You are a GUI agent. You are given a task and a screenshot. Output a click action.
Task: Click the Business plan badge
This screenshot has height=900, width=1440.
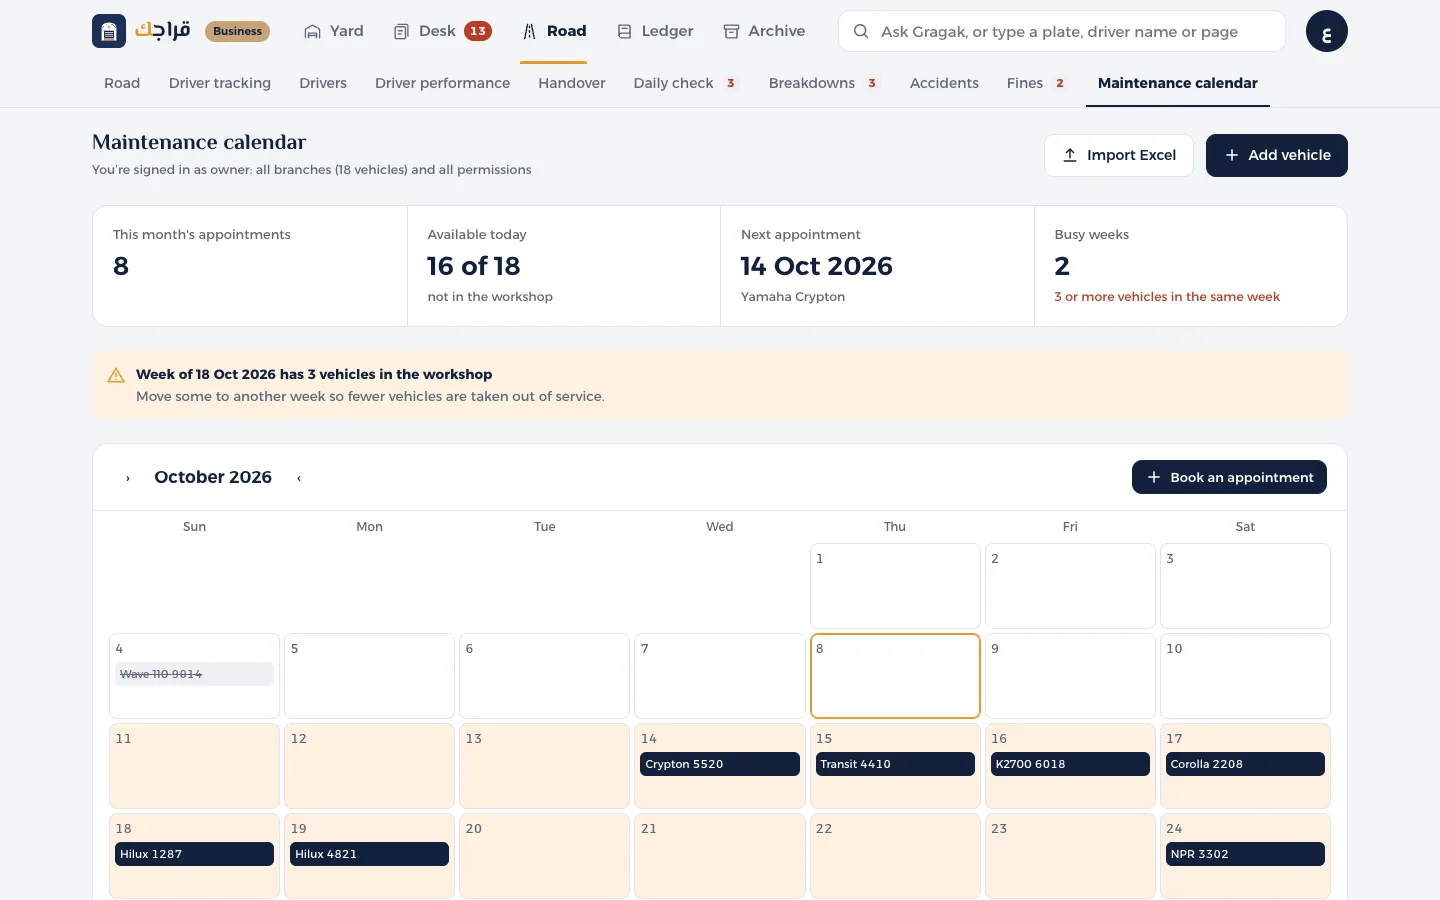click(x=237, y=31)
